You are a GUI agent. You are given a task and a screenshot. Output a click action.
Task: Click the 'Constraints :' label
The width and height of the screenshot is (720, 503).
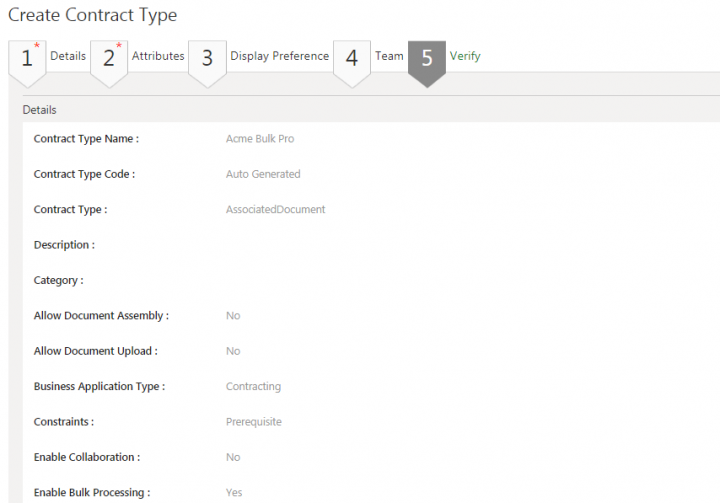coord(64,422)
